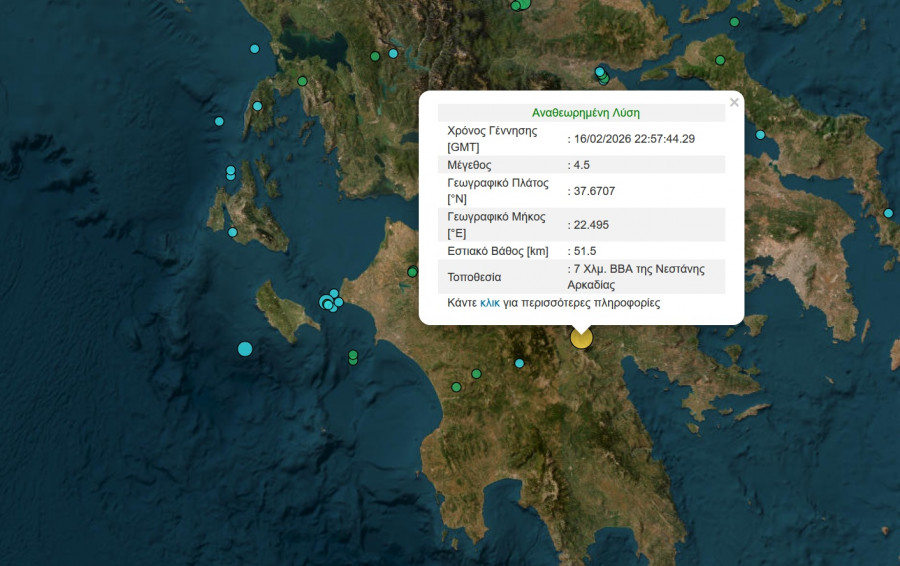Click the large yellow earthquake marker
This screenshot has width=900, height=566.
tap(581, 338)
